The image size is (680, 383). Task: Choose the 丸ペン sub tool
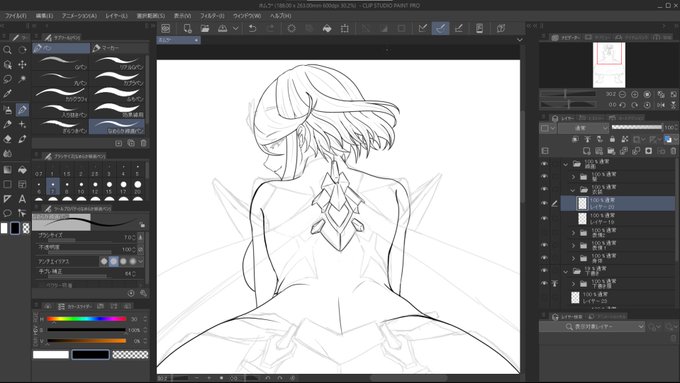point(61,79)
